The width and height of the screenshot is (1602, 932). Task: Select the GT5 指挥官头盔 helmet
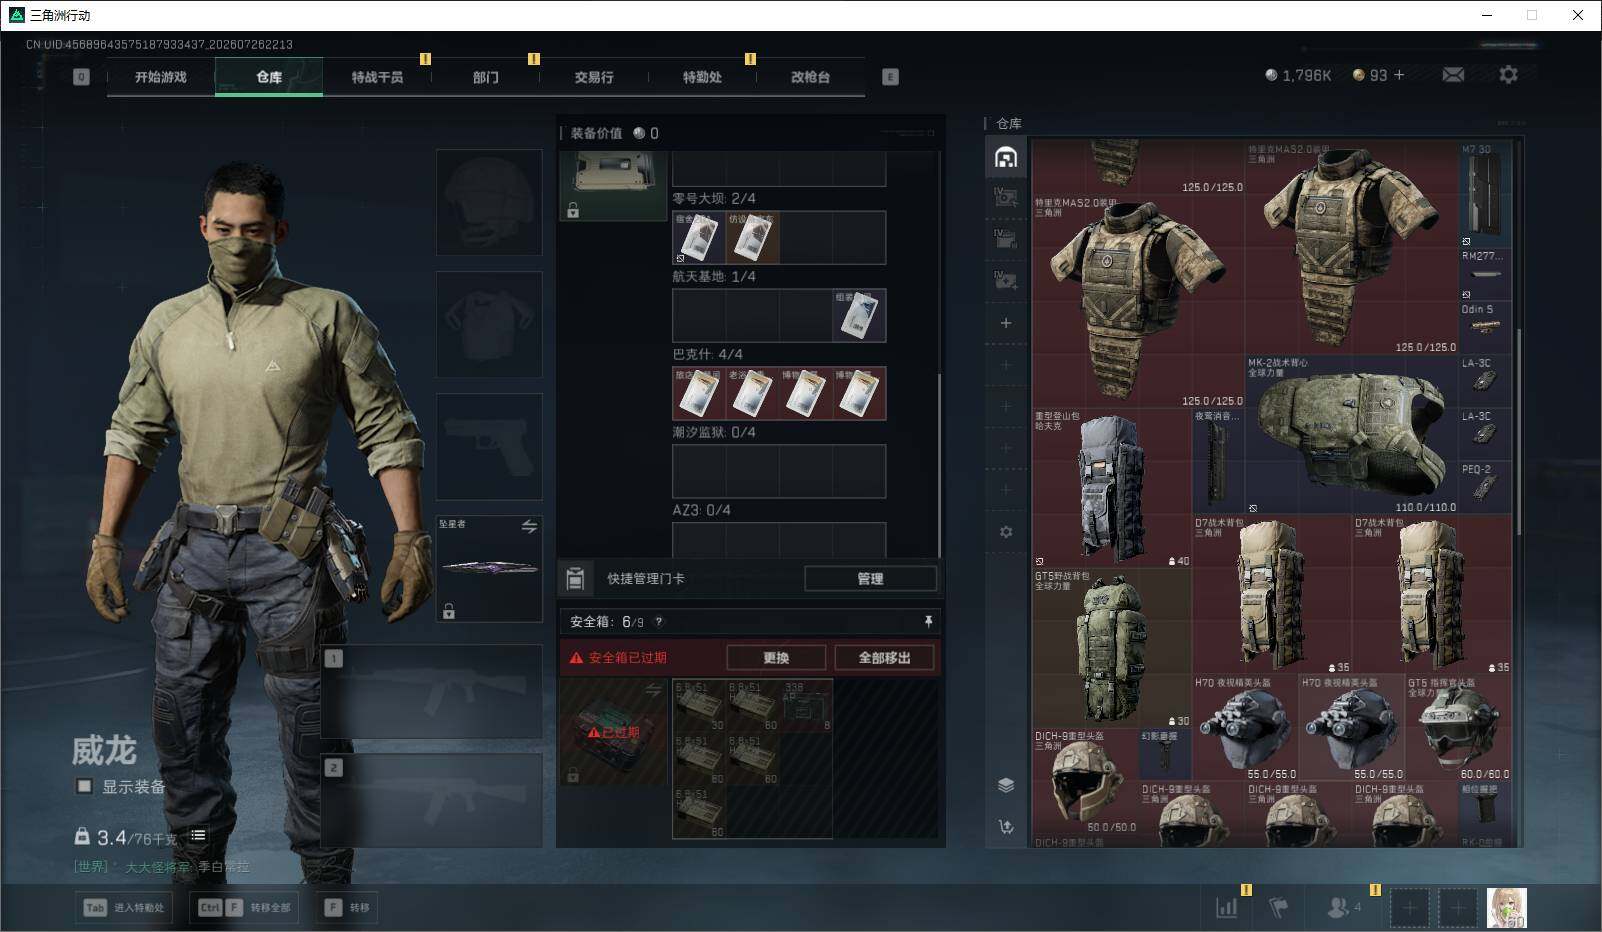(x=1458, y=728)
